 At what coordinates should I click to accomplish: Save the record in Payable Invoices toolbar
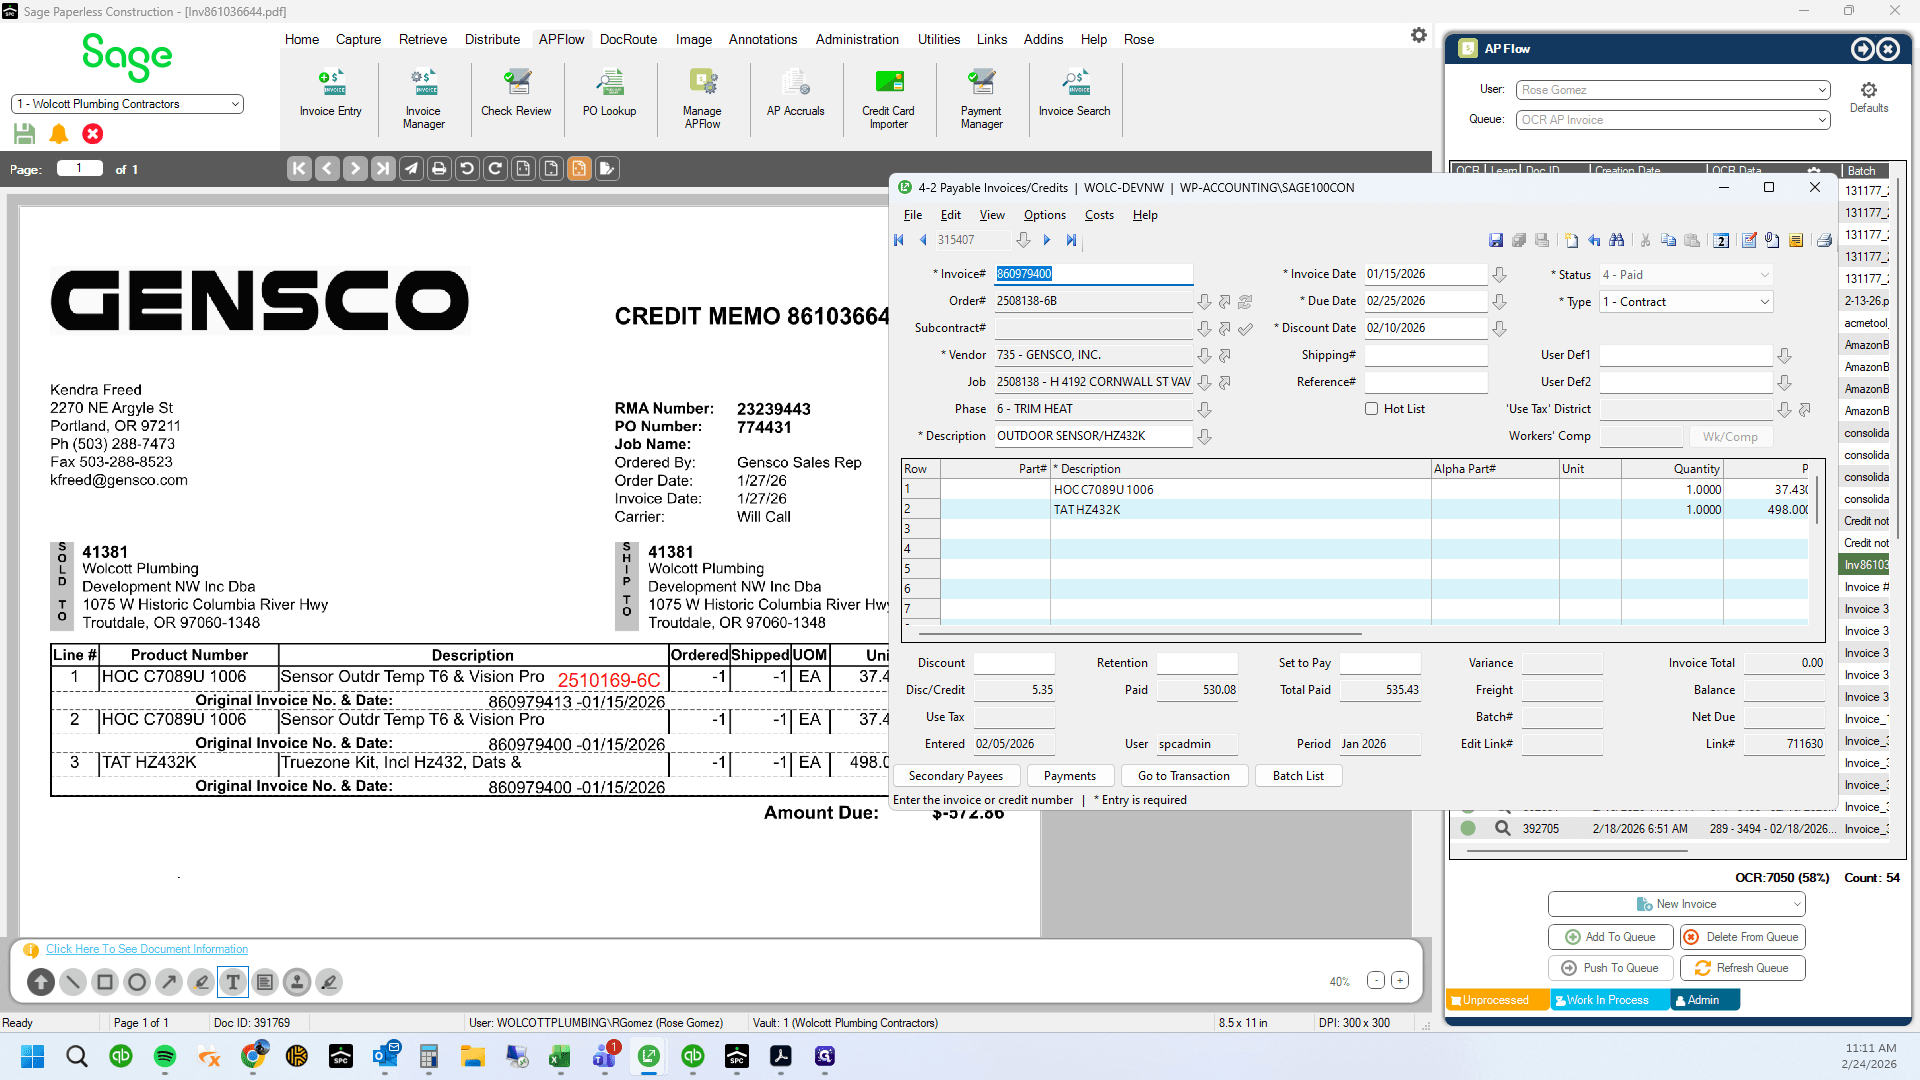(x=1496, y=240)
